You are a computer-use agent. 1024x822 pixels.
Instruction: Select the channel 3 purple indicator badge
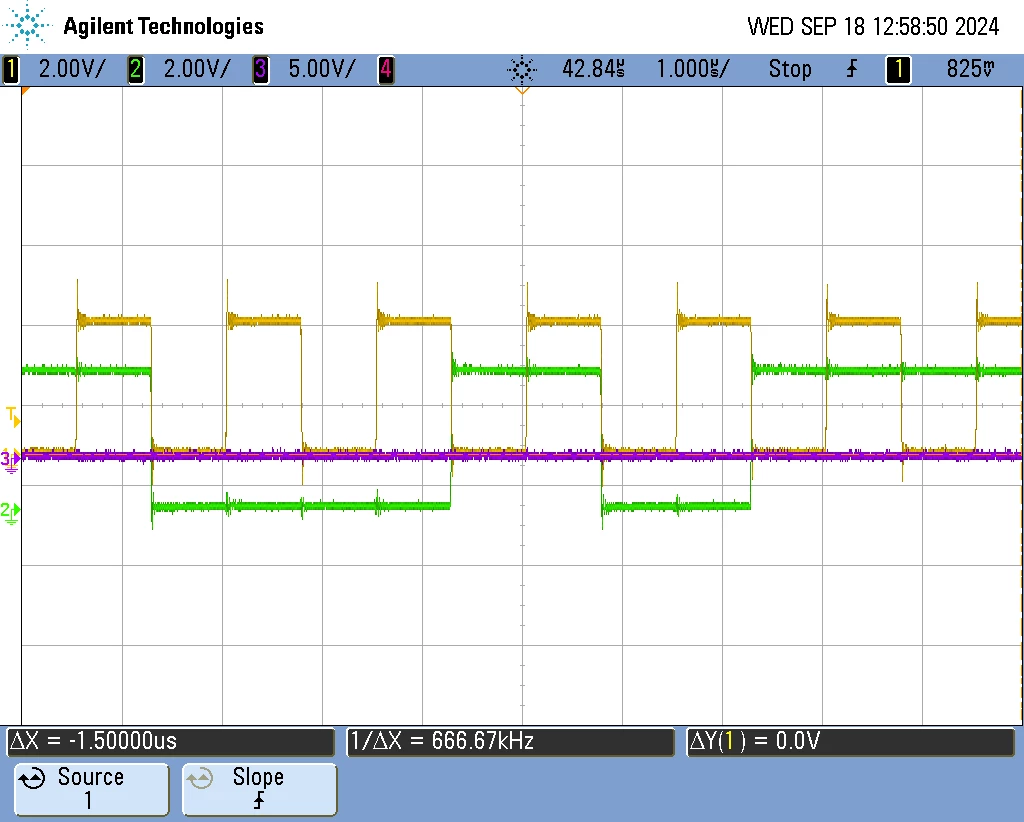(x=261, y=69)
